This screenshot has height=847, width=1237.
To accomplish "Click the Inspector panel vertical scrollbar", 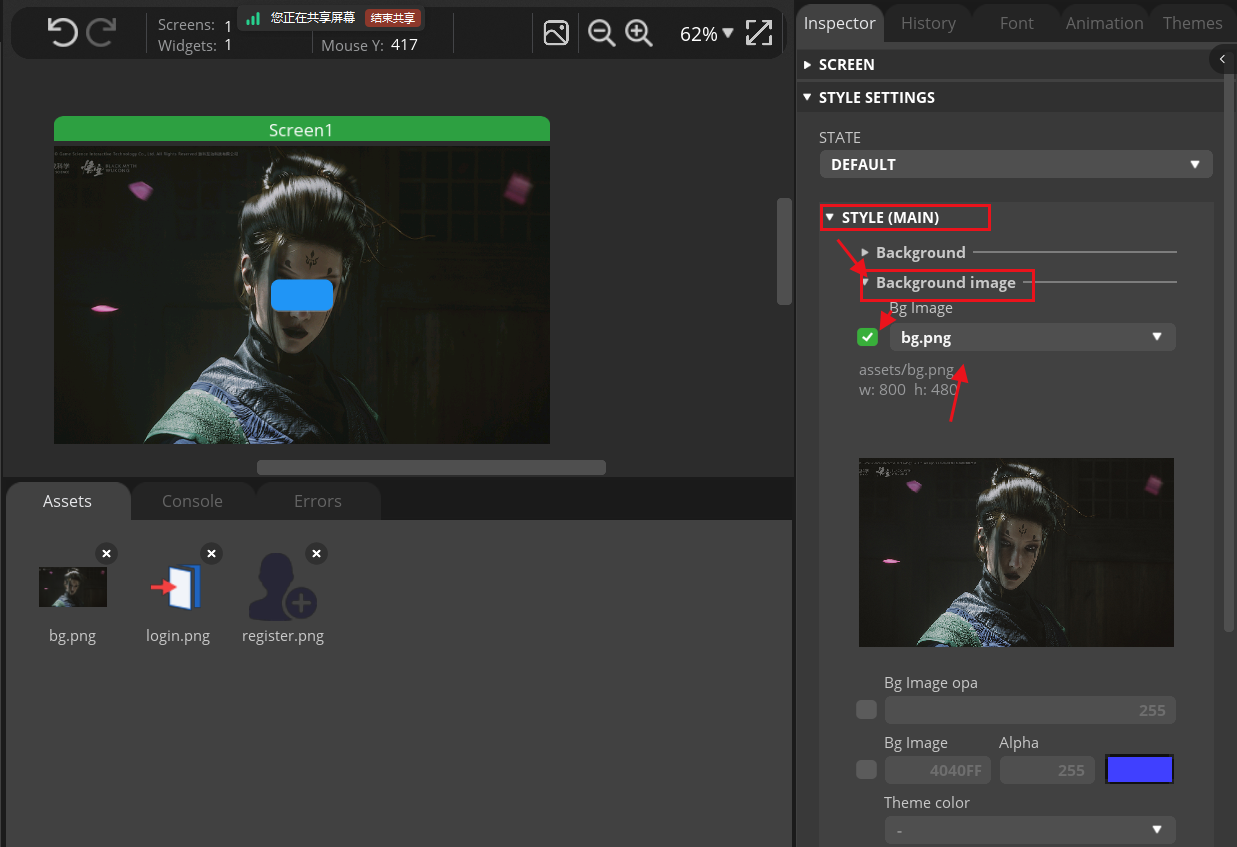I will pos(1229,340).
